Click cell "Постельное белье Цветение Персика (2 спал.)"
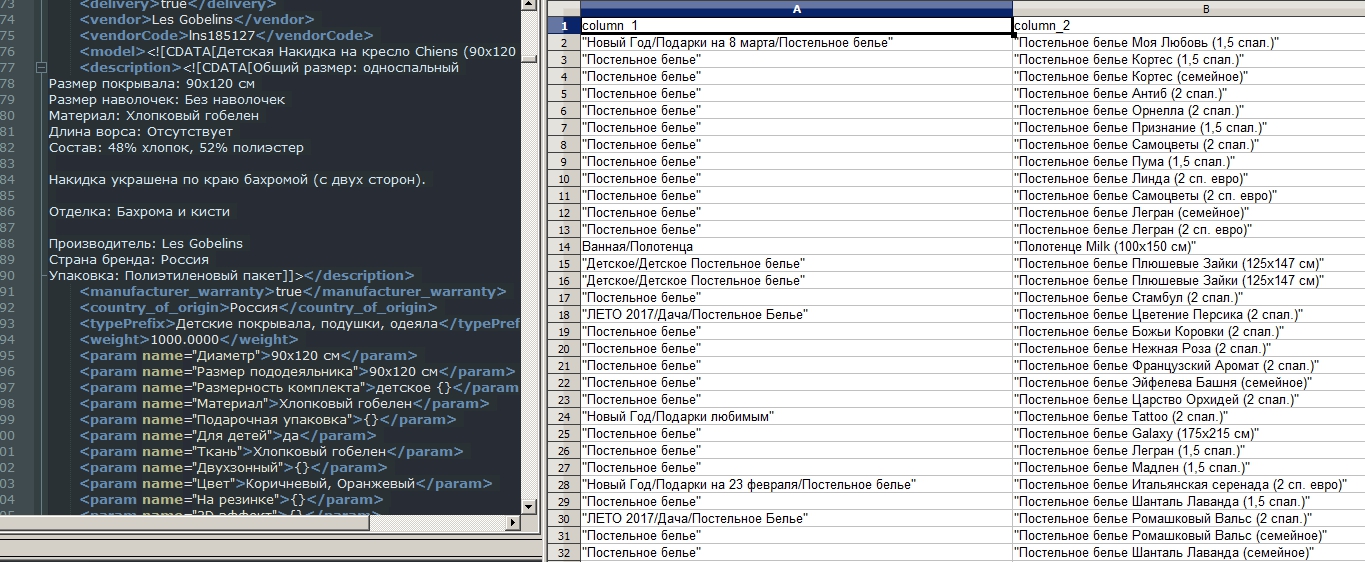The height and width of the screenshot is (562, 1365). click(x=1189, y=315)
